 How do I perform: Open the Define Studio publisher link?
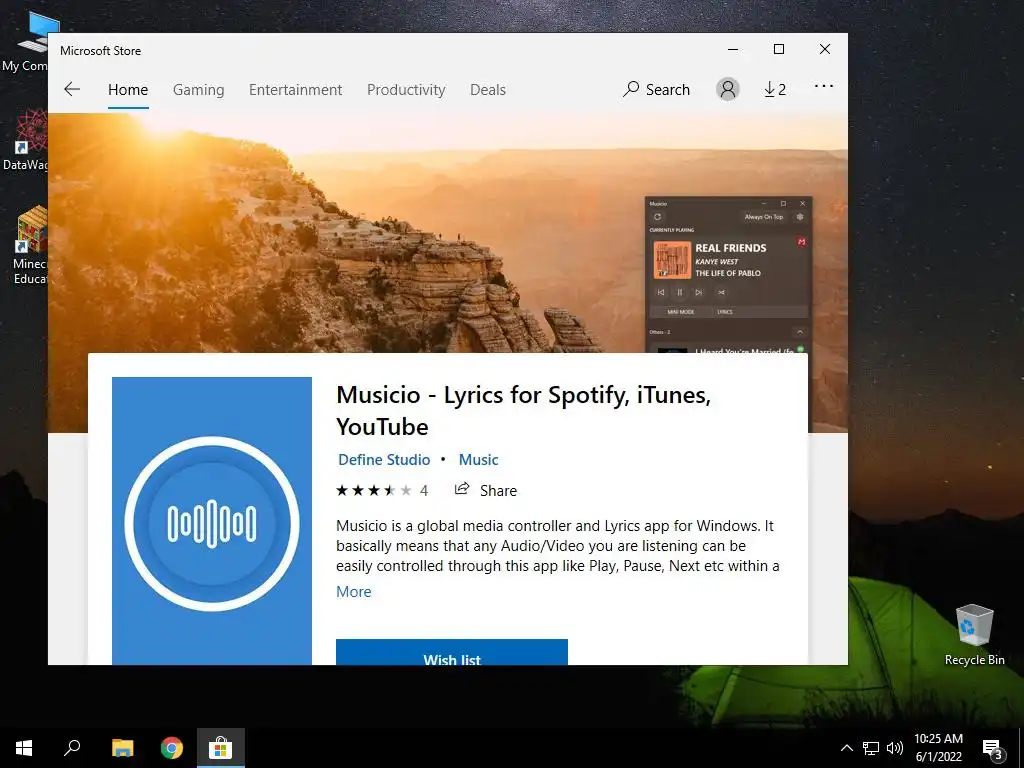[384, 460]
